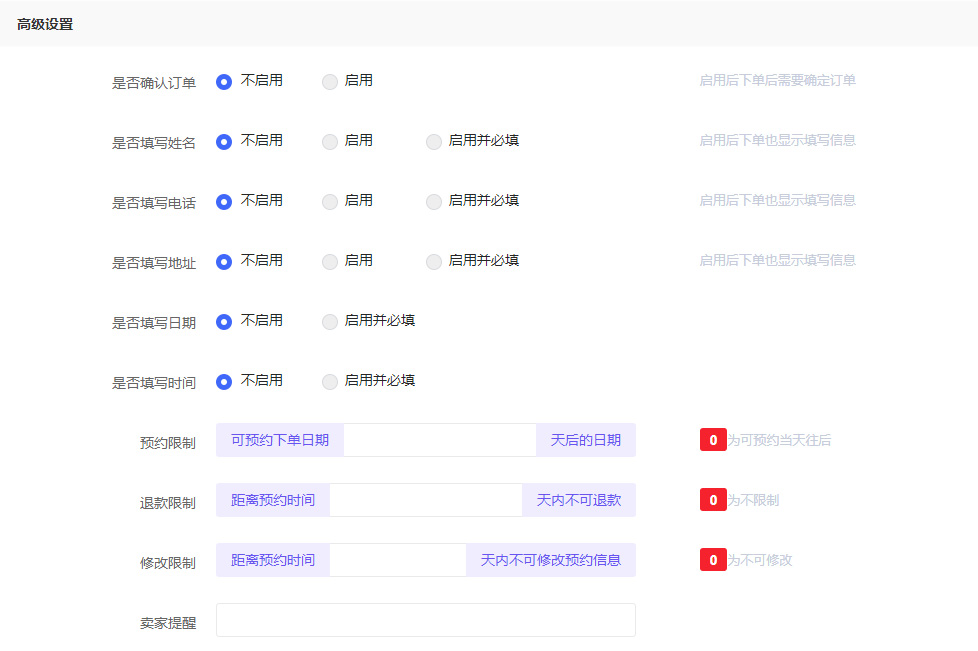Screen dimensions: 978x651
Task: Select 启用 for 是否确认订单
Action: coord(330,82)
